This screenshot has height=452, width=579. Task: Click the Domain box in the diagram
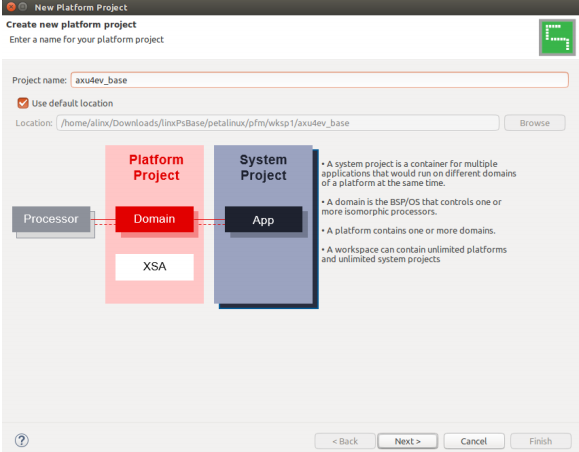tap(154, 219)
